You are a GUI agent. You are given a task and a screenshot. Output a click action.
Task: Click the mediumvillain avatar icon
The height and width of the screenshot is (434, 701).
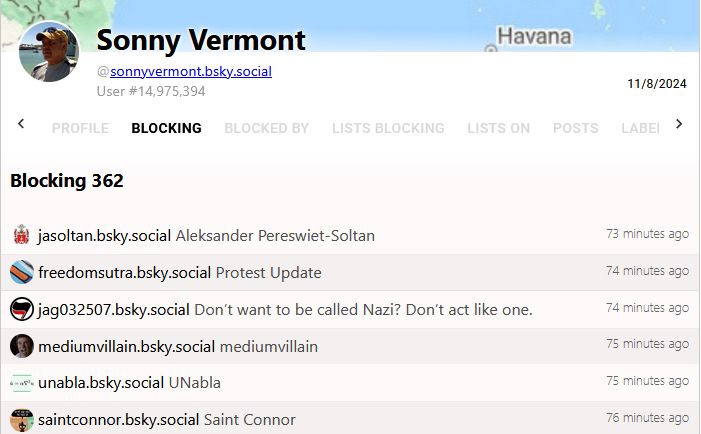click(21, 346)
